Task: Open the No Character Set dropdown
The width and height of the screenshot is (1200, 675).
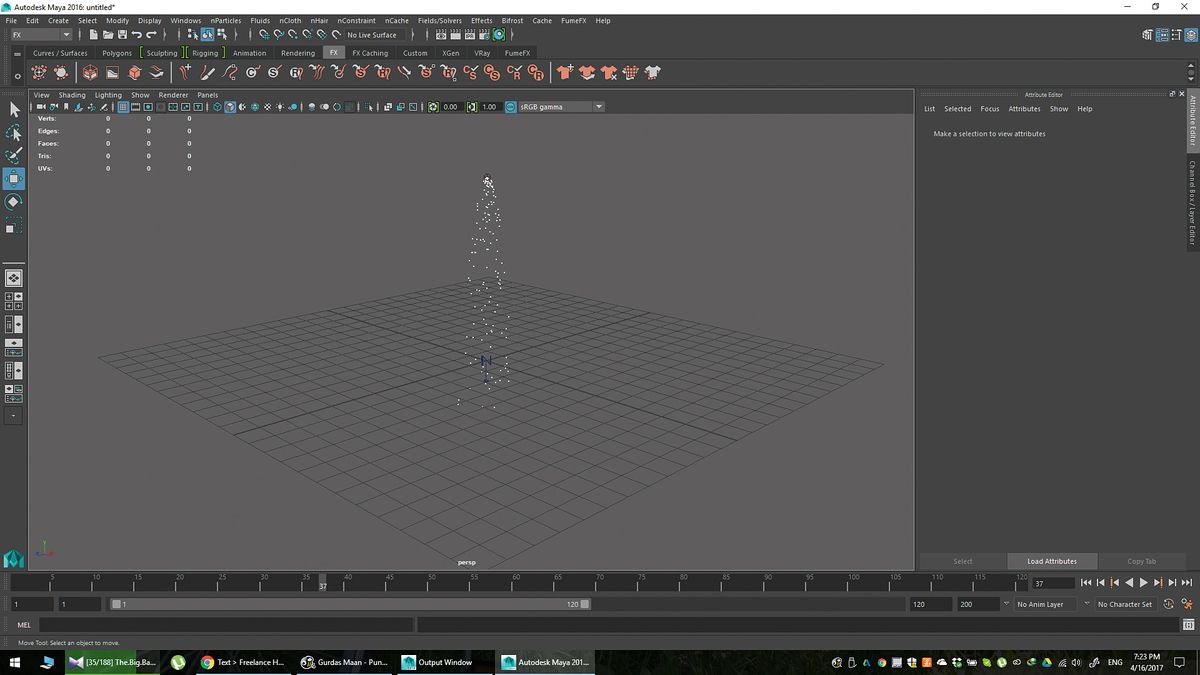Action: pyautogui.click(x=1125, y=604)
